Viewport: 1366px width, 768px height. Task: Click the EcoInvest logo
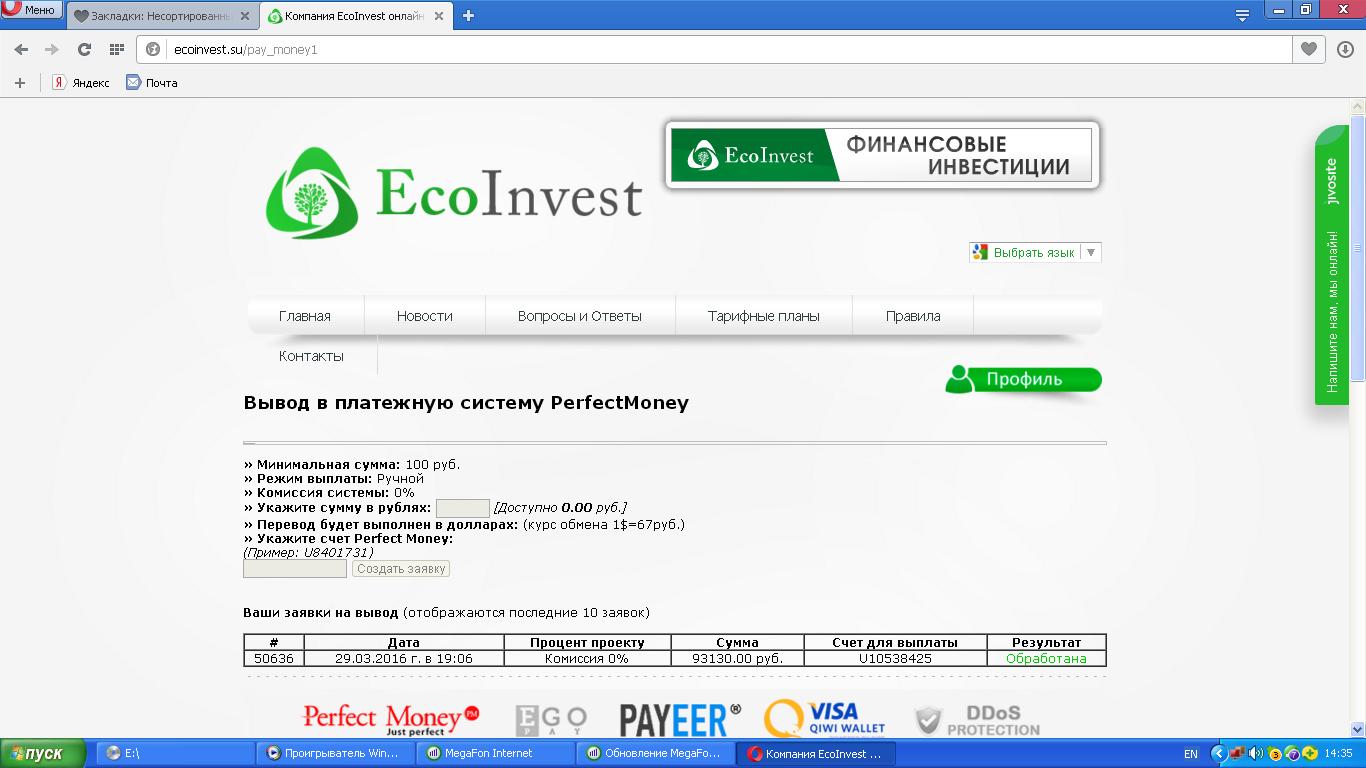coord(453,193)
